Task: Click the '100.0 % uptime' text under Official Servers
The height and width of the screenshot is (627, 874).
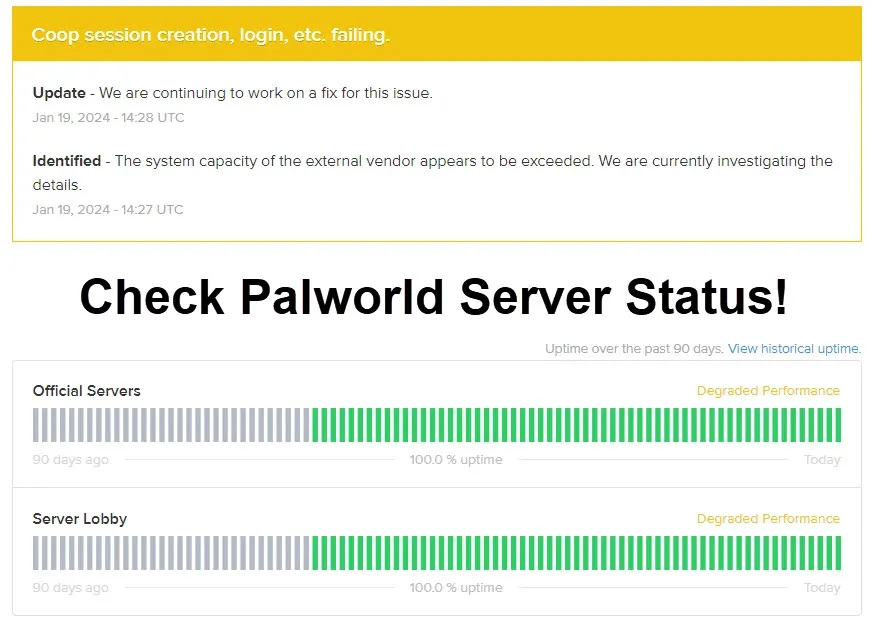Action: 456,460
